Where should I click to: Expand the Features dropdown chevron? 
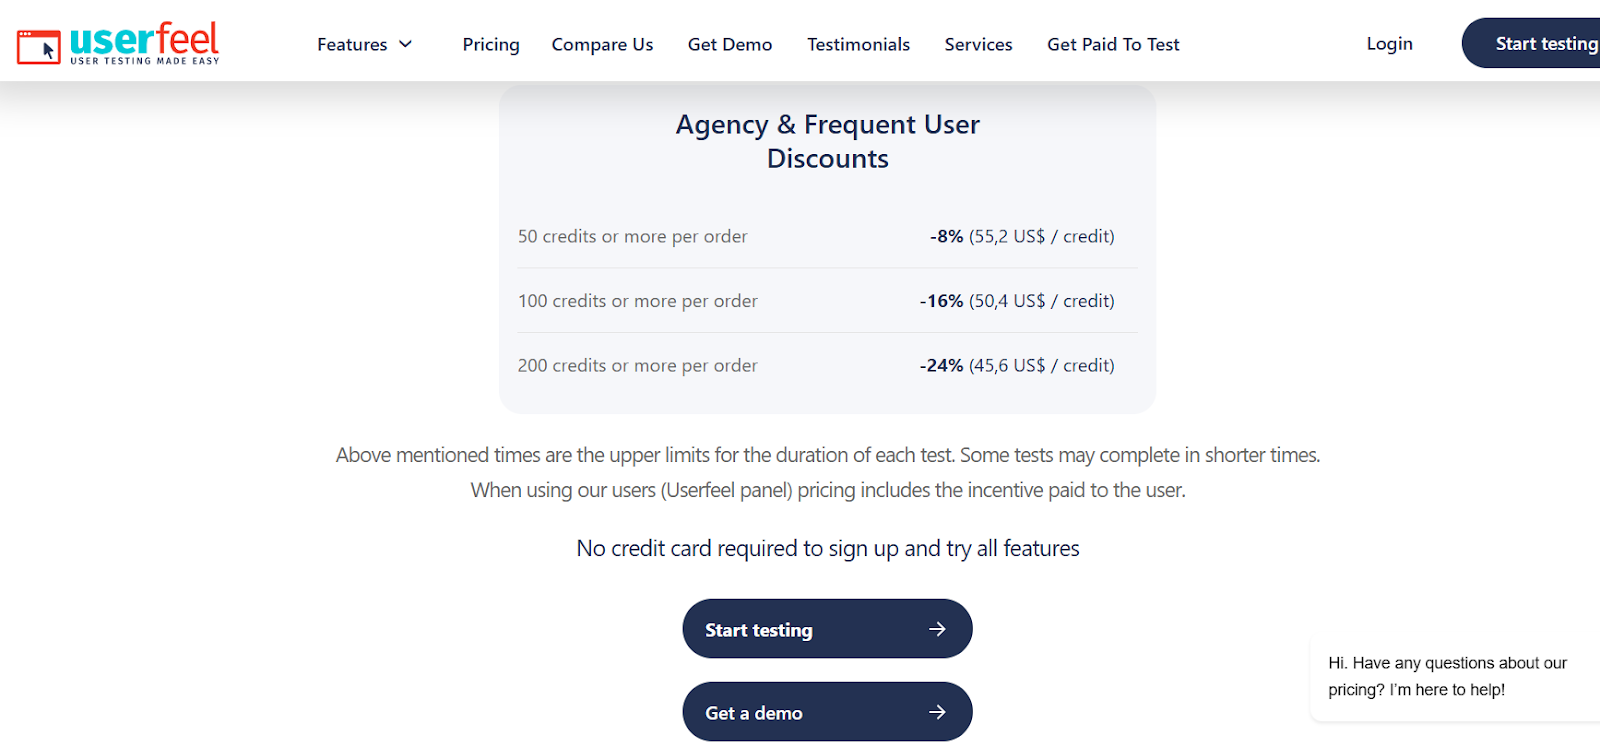(405, 44)
